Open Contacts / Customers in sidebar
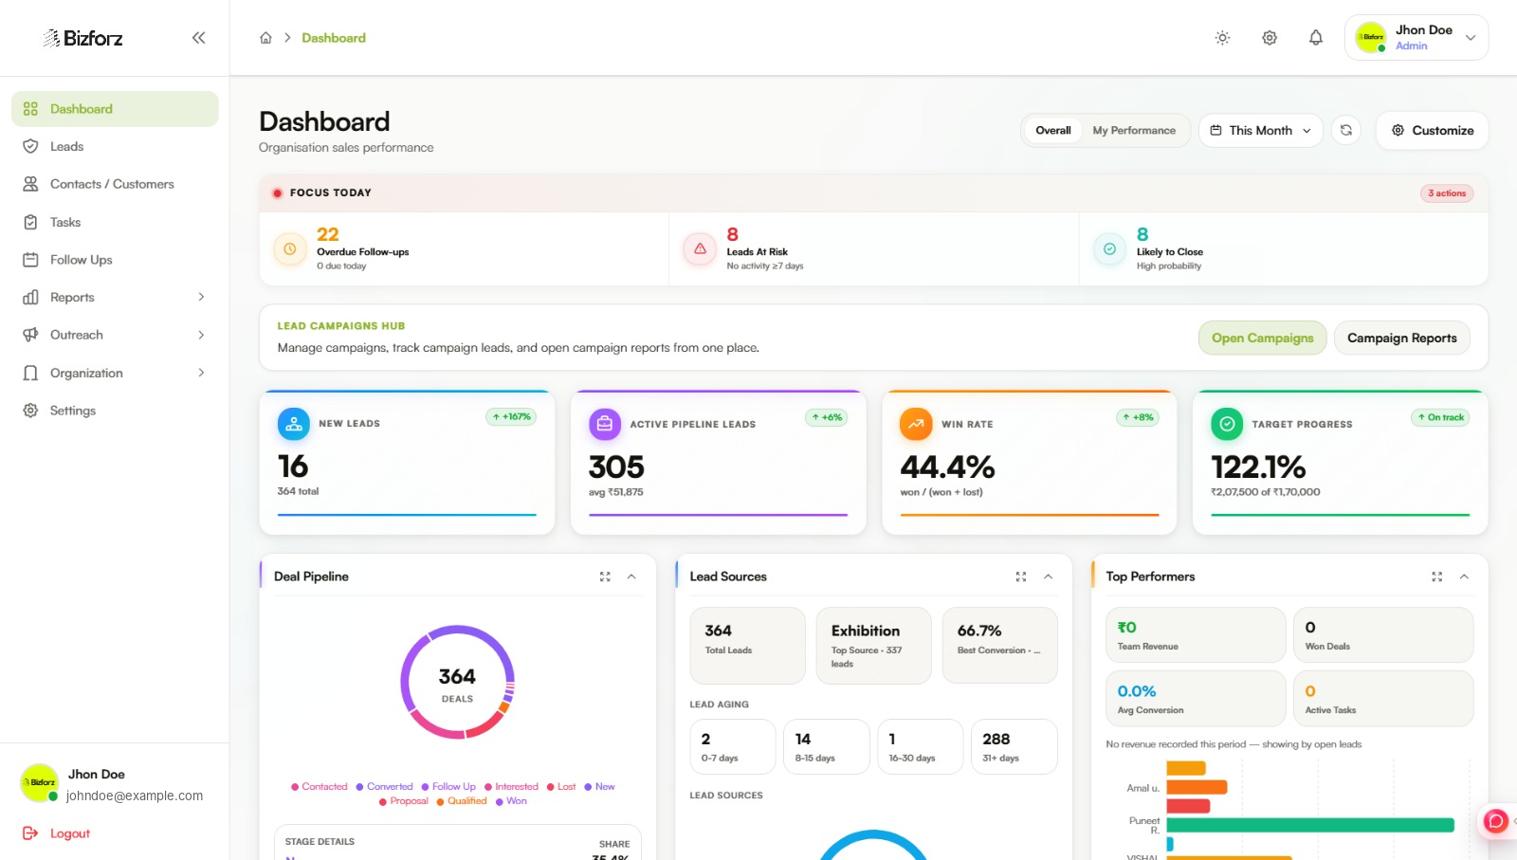1517x860 pixels. pyautogui.click(x=115, y=184)
